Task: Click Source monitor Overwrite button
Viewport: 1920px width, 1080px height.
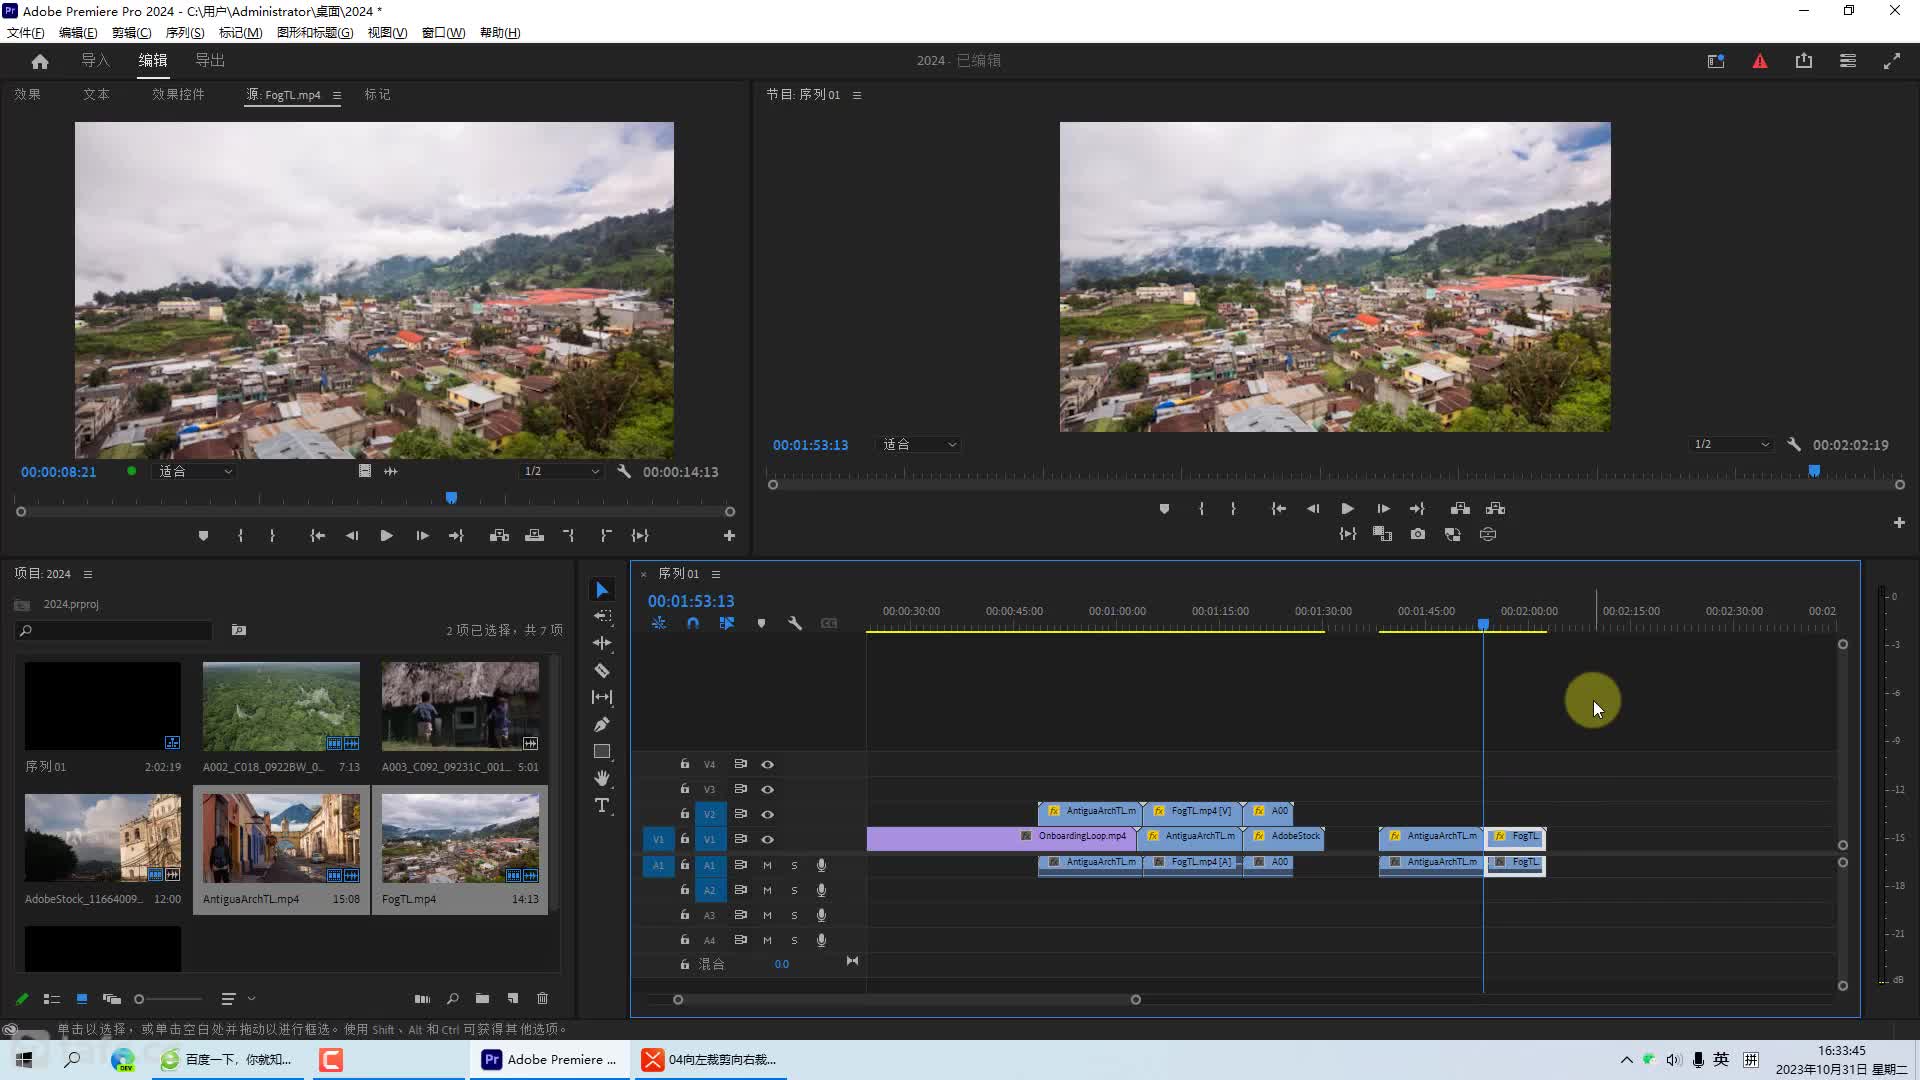Action: 535,536
